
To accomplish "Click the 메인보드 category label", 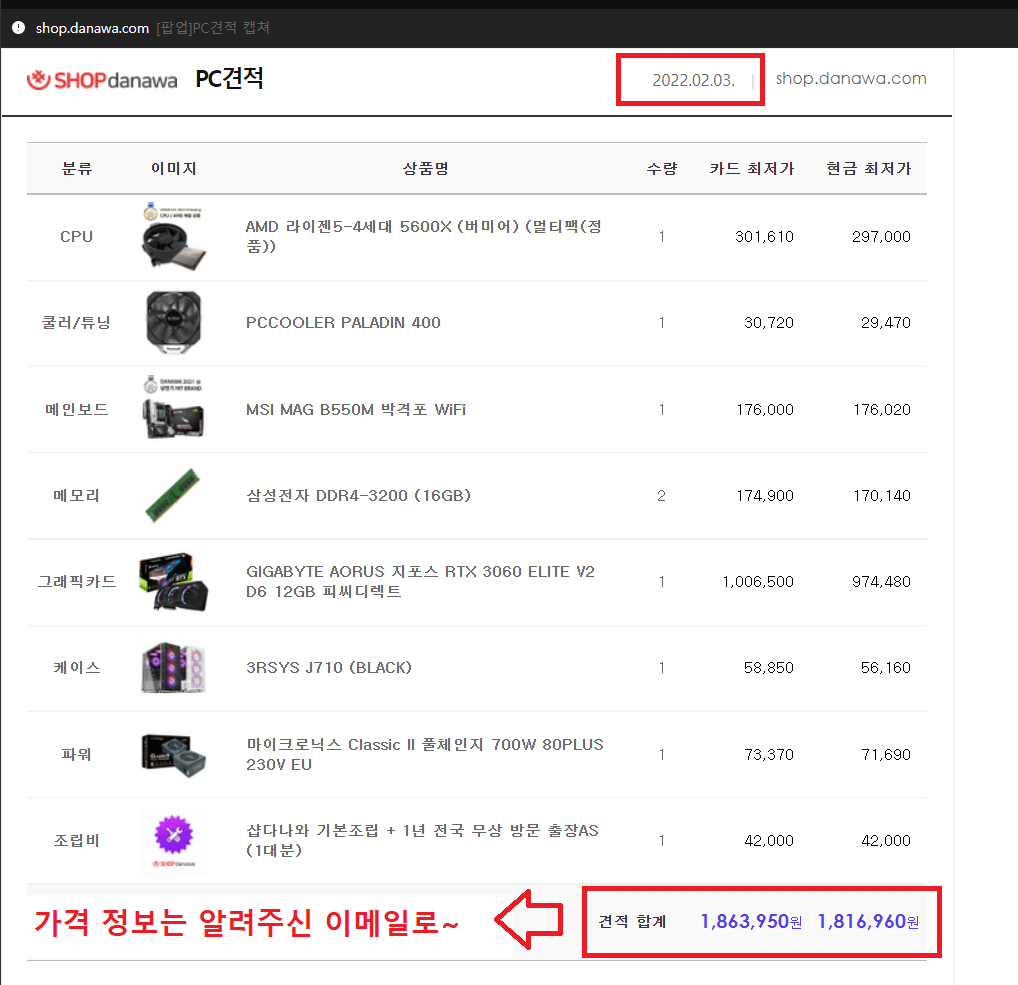I will (x=77, y=410).
